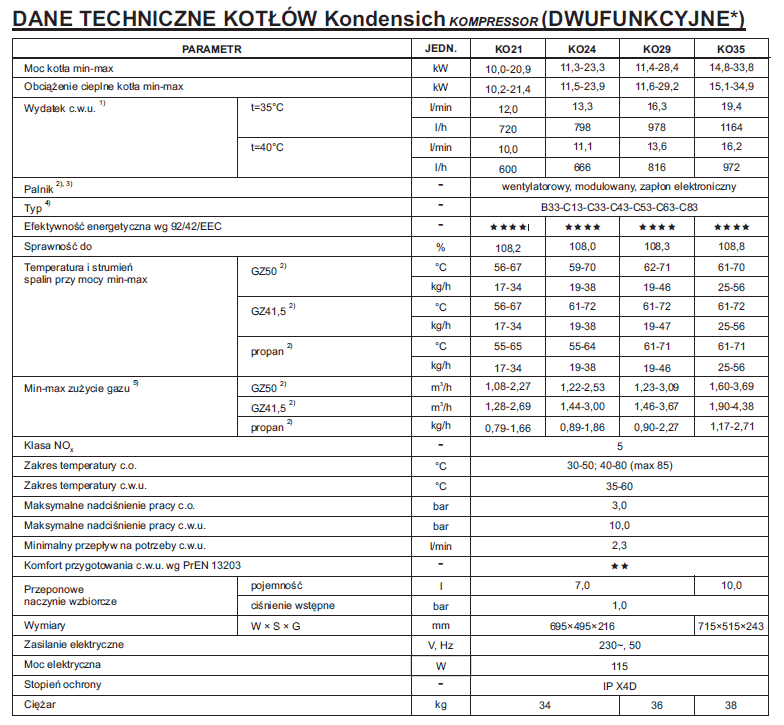Select the value 1,08-2,27
The height and width of the screenshot is (725, 784).
click(508, 386)
